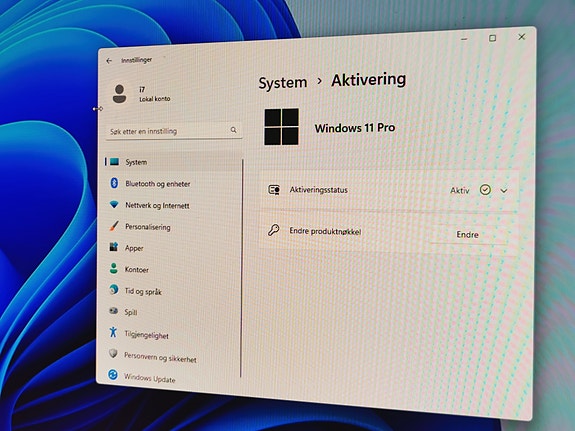Click the System breadcrumb link
The width and height of the screenshot is (575, 431).
pyautogui.click(x=283, y=83)
